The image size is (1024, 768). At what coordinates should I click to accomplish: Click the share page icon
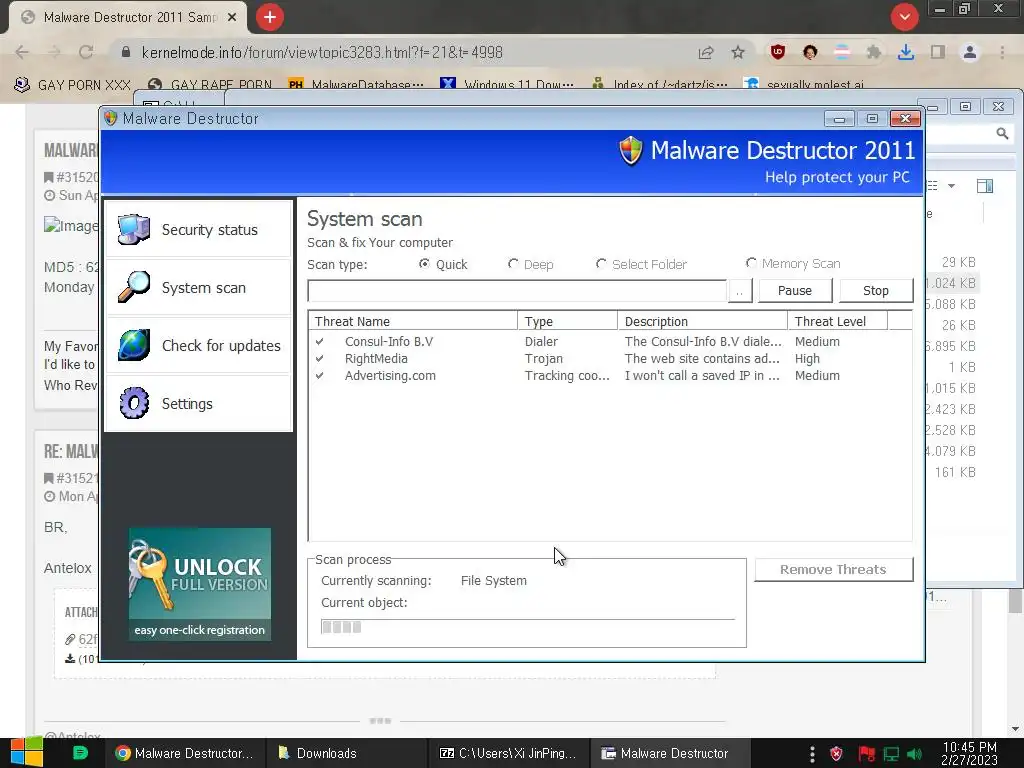[705, 53]
